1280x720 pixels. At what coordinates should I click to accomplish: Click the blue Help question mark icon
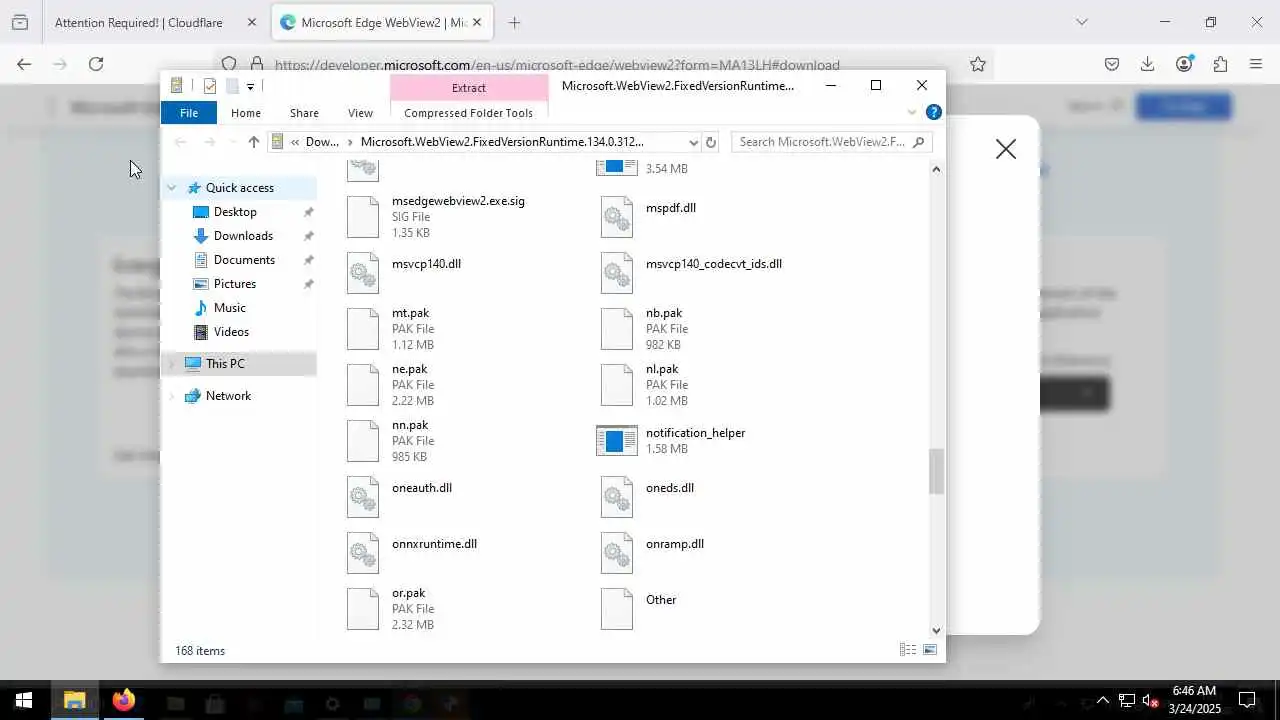(933, 113)
